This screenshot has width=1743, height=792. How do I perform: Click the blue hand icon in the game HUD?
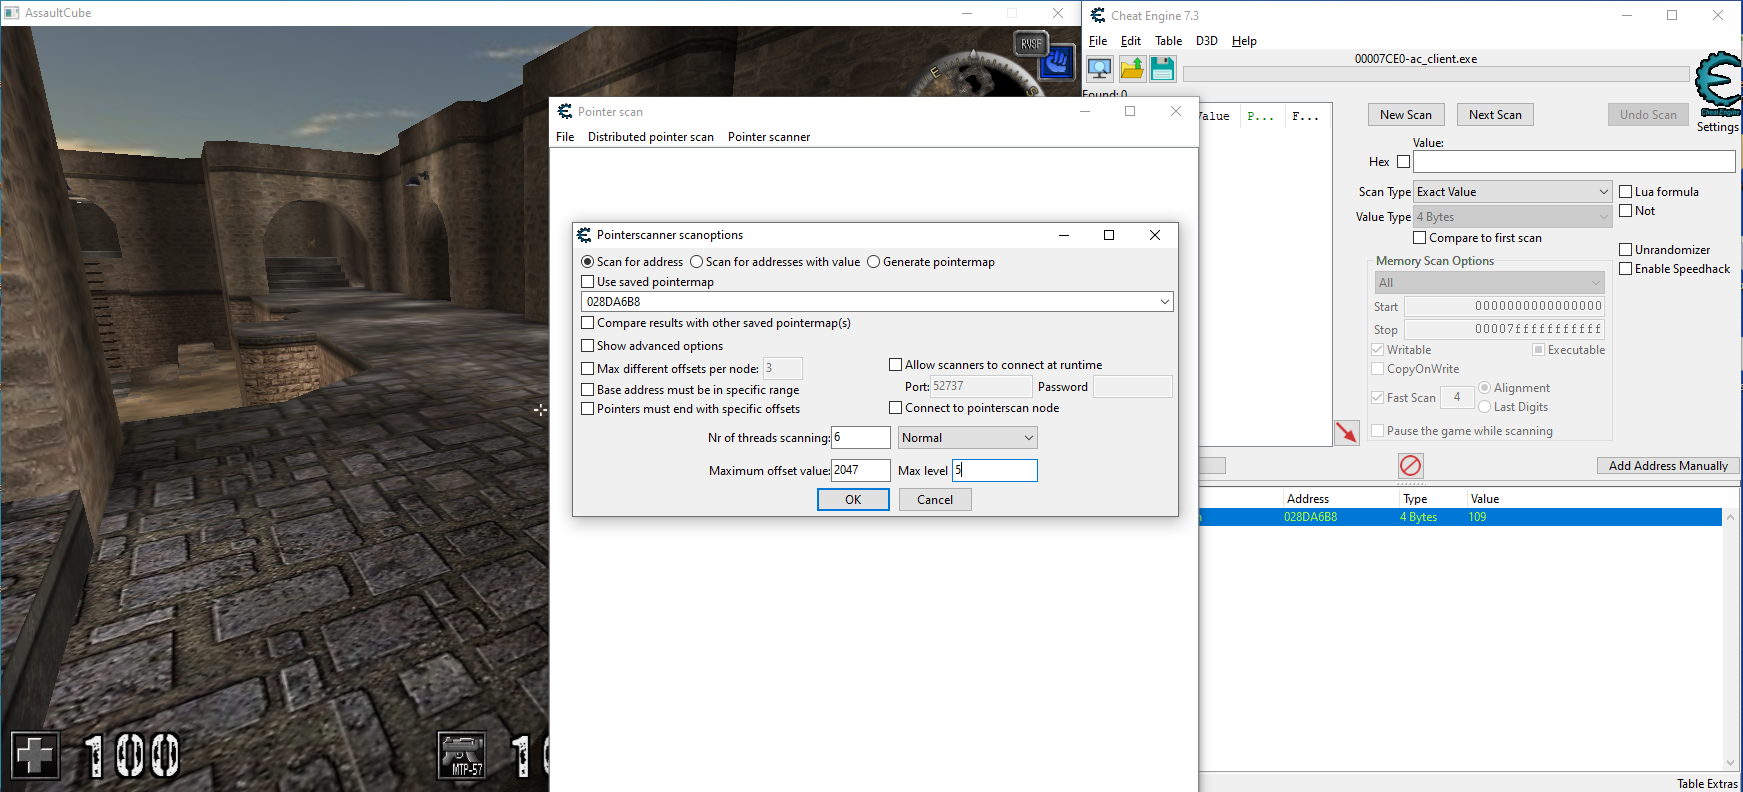(1057, 63)
